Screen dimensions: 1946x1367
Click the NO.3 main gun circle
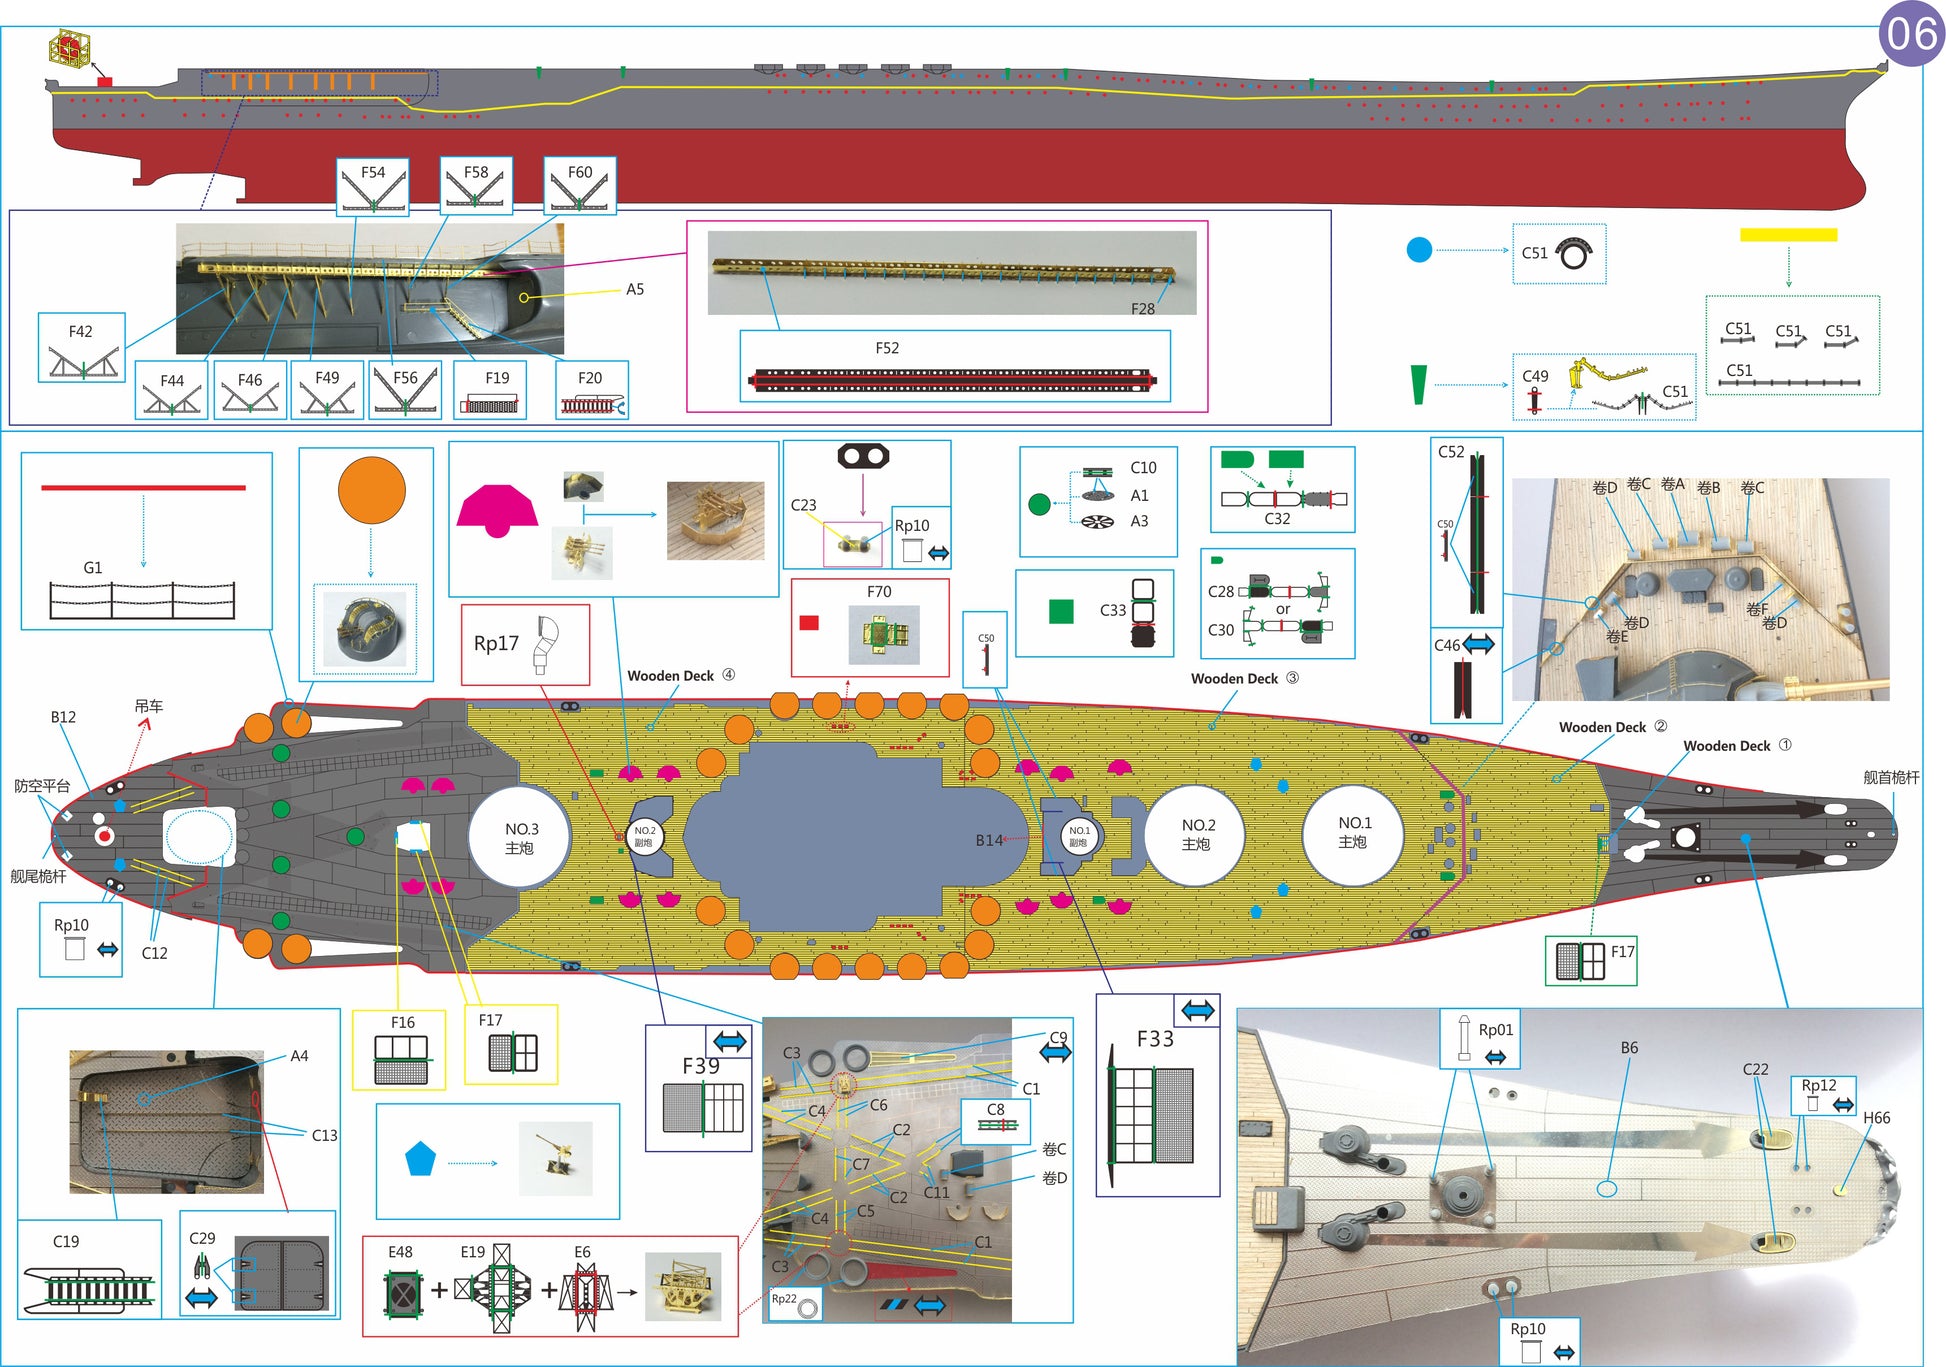tap(520, 838)
